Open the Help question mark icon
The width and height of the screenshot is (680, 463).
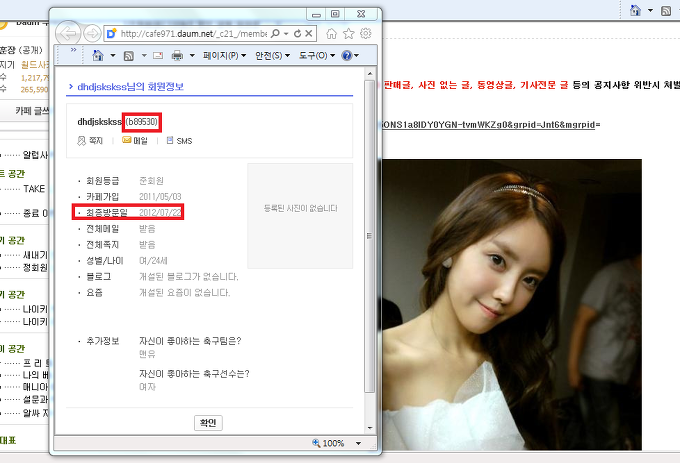[346, 55]
